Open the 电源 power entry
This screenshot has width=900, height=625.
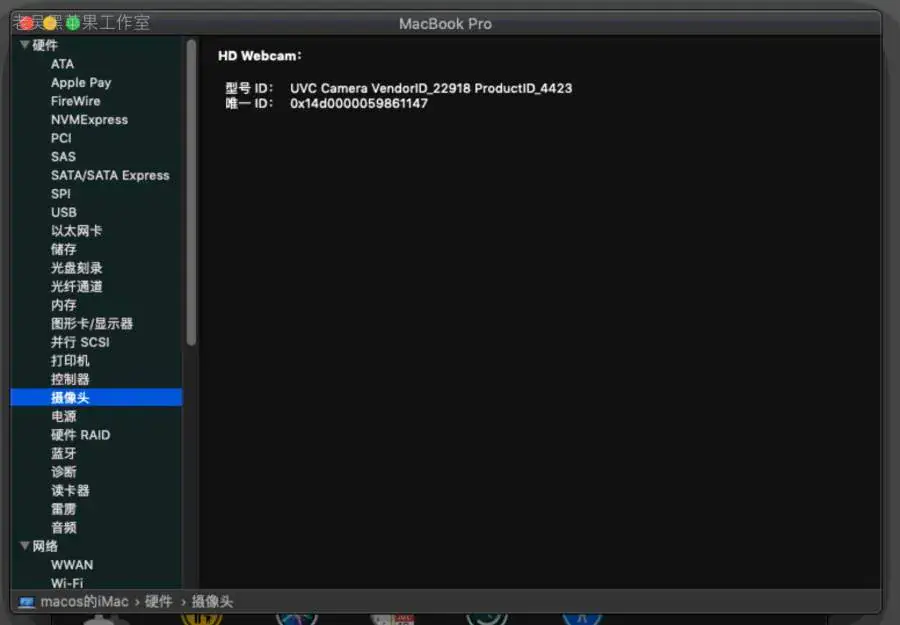64,416
